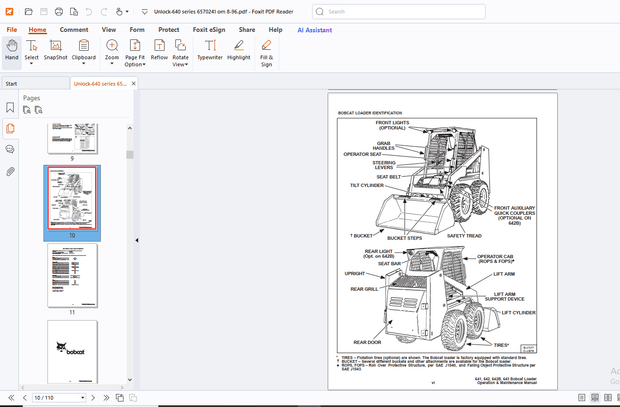
Task: Select the Highlight tool
Action: tap(239, 49)
